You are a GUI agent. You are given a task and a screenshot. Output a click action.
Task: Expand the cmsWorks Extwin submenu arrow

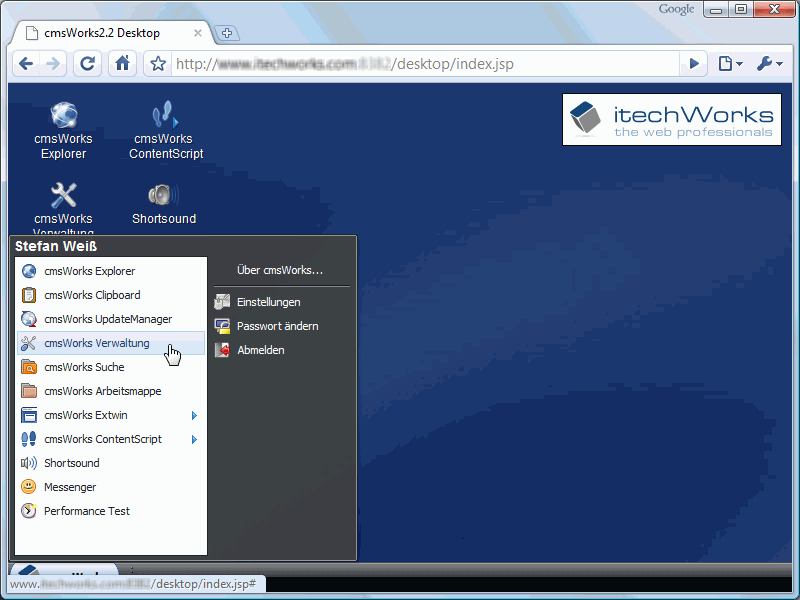[x=194, y=415]
